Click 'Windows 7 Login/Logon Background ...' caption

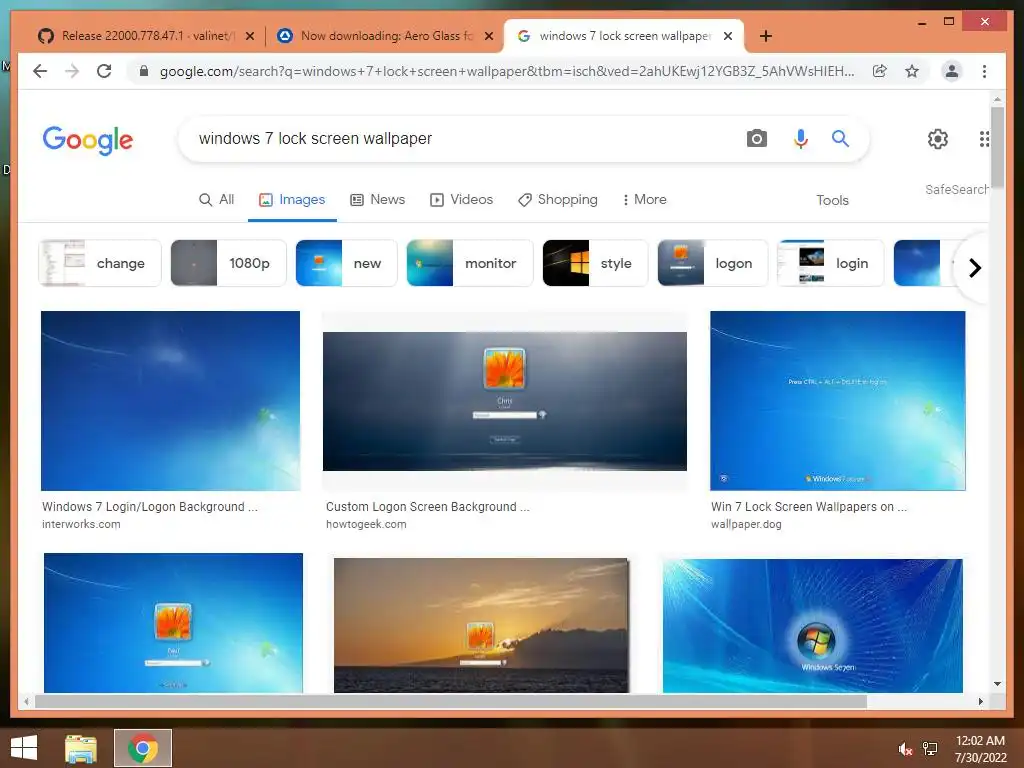coord(150,507)
